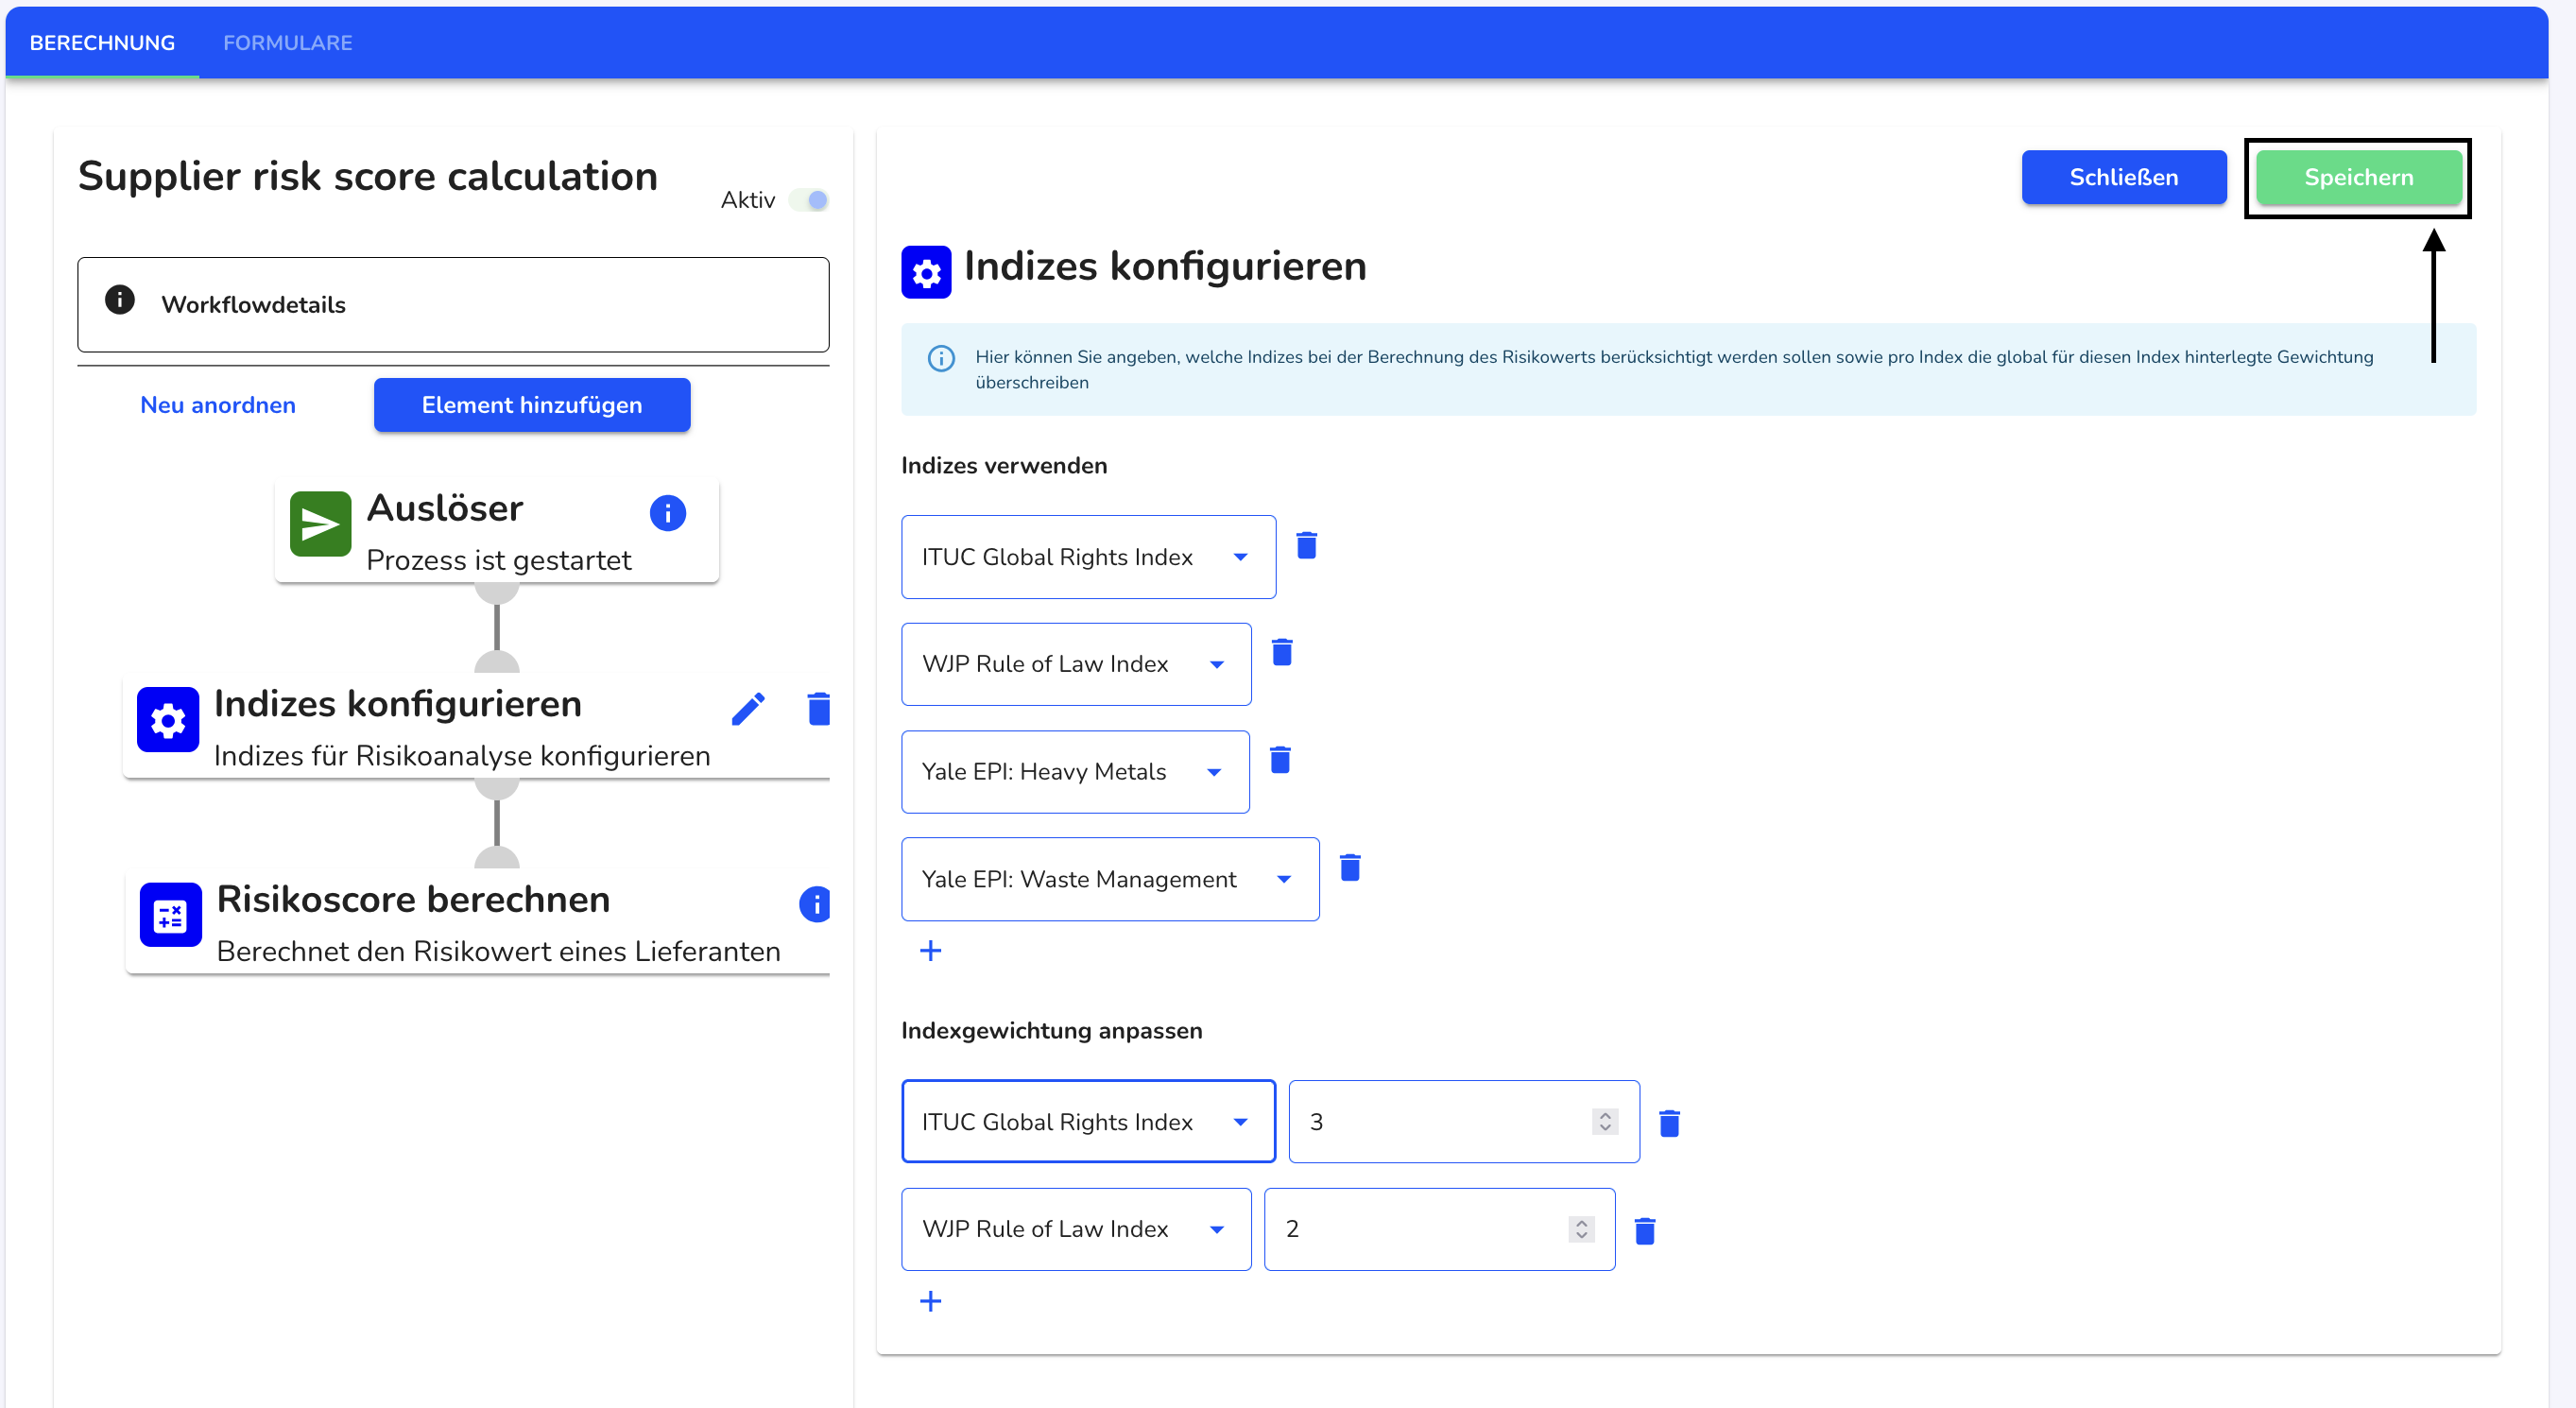Open the WJP Rule of Law Index weighting dropdown

[x=1076, y=1229]
